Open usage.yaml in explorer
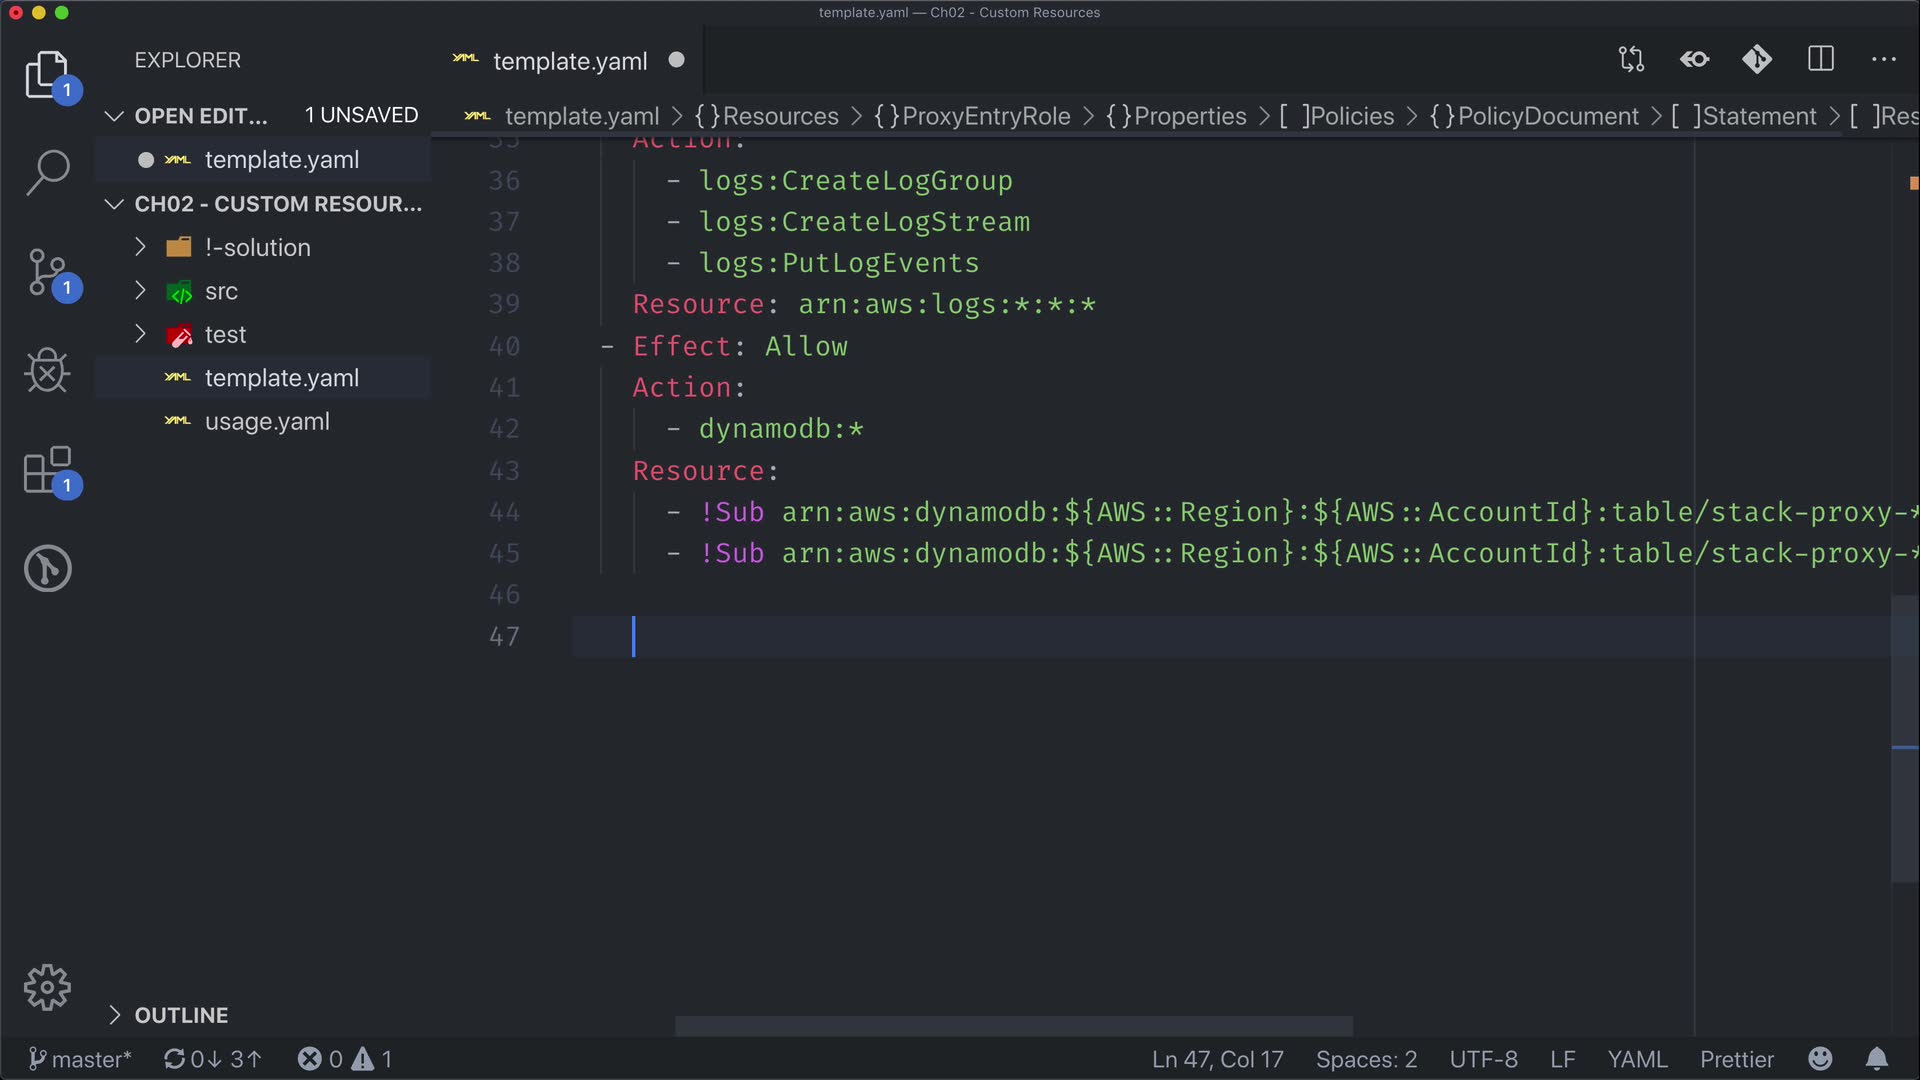The width and height of the screenshot is (1920, 1080). 267,422
